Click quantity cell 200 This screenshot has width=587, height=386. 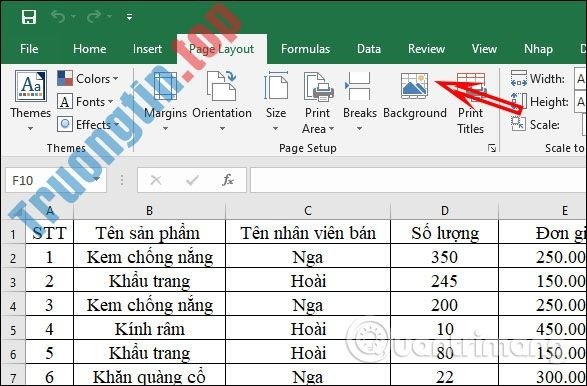(x=444, y=304)
